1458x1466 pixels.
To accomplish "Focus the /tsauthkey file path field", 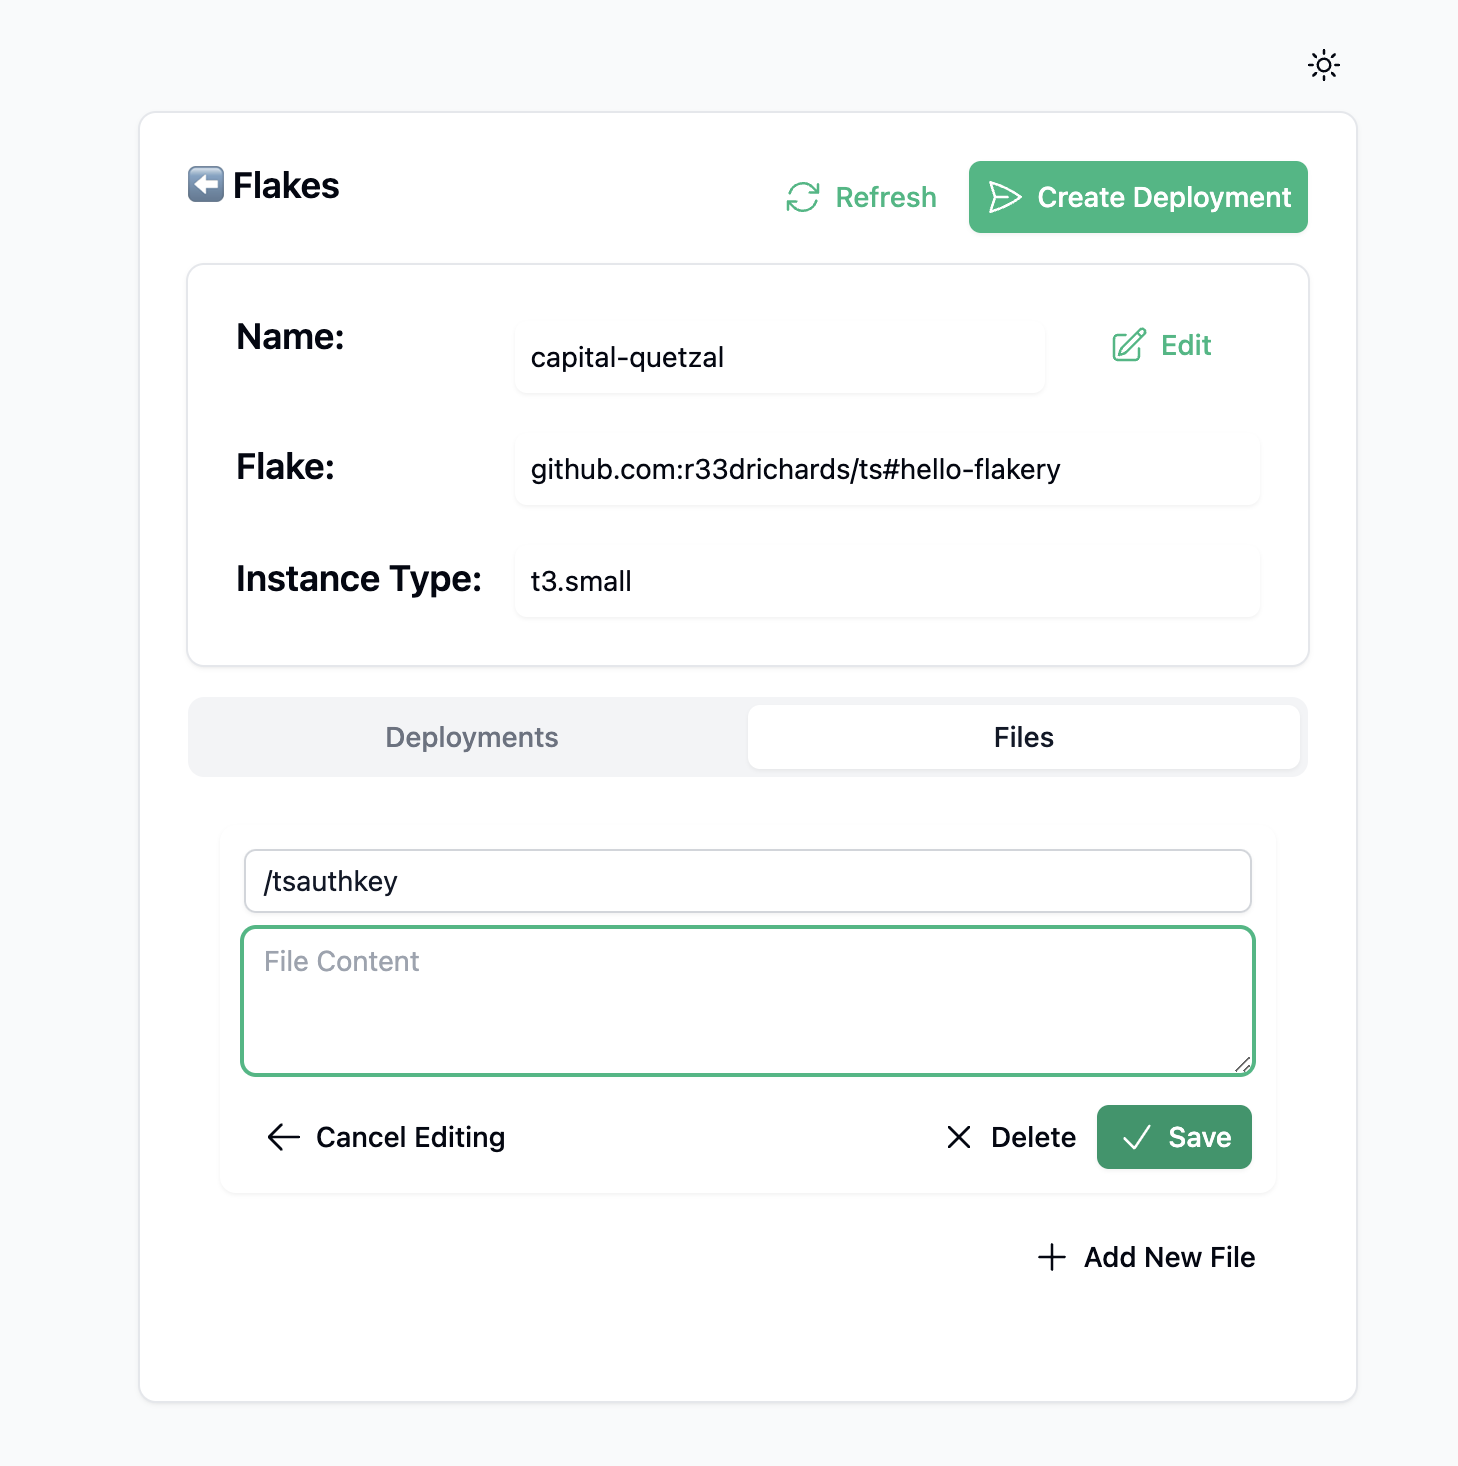I will 747,881.
